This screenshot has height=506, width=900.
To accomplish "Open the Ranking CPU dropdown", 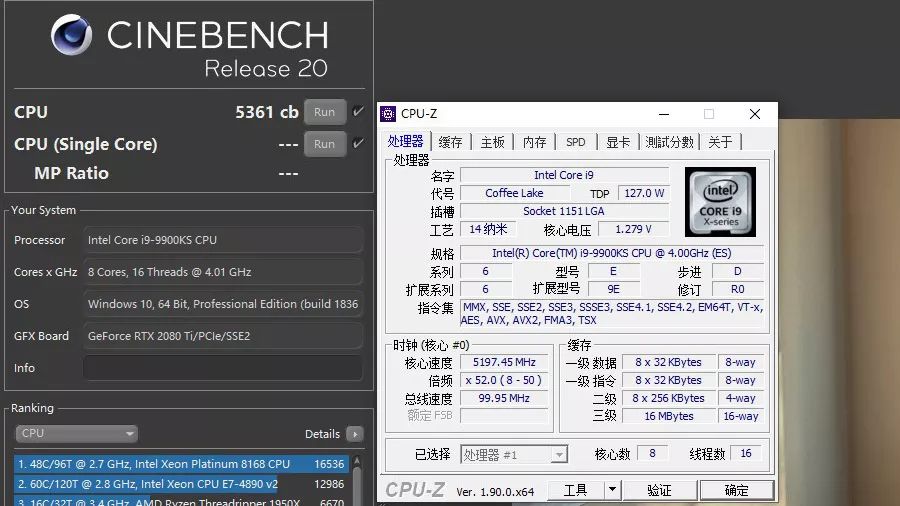I will point(76,434).
